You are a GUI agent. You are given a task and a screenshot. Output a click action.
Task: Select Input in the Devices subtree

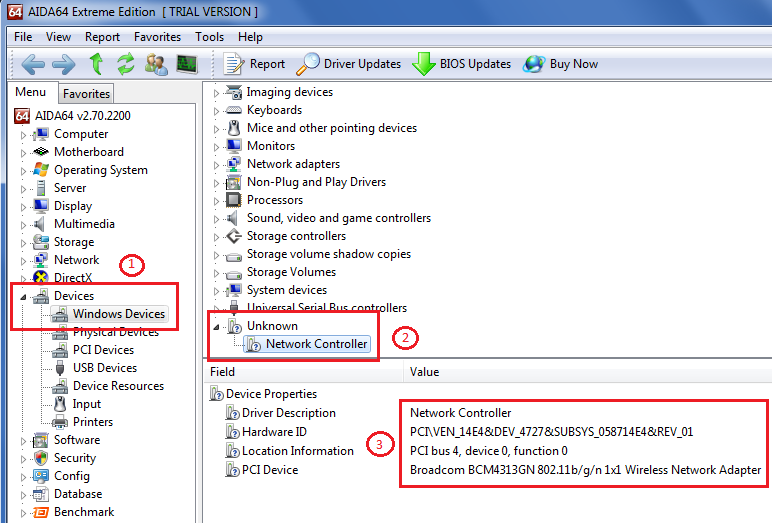[x=87, y=404]
